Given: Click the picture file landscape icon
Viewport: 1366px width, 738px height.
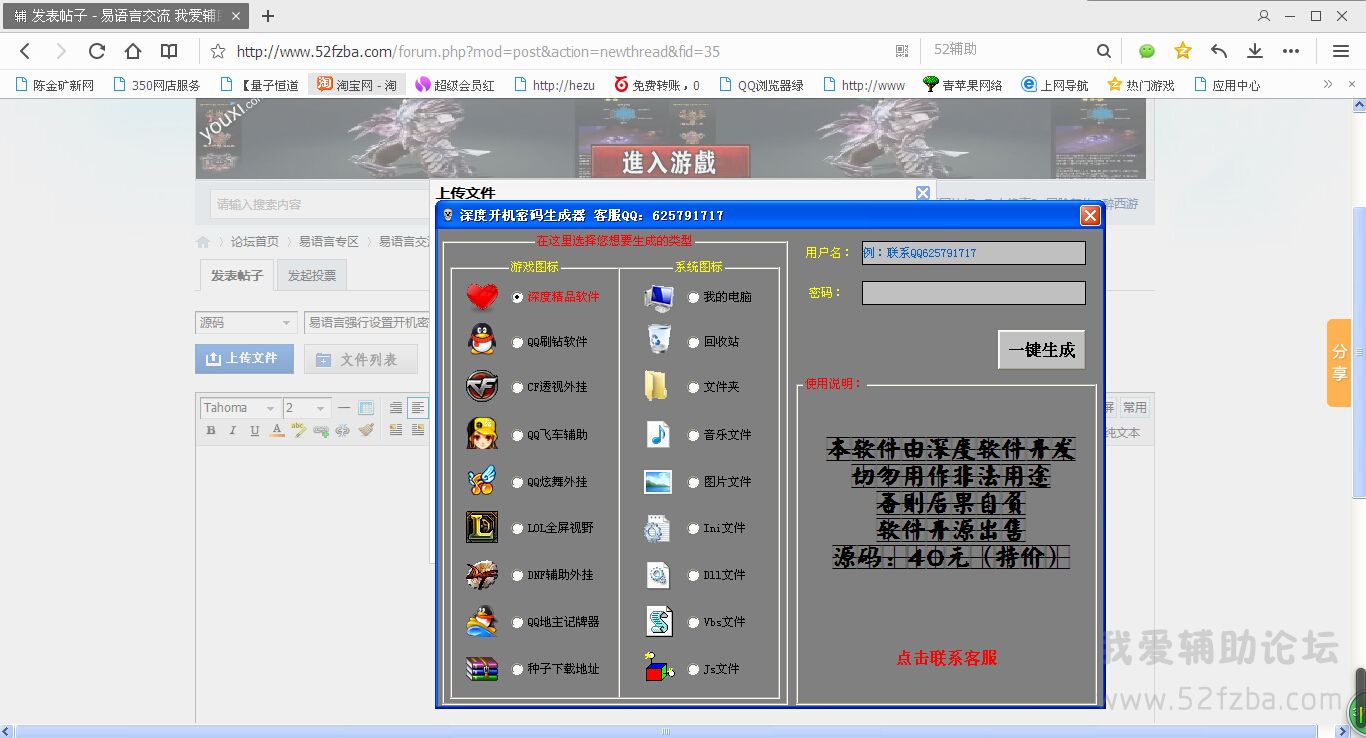Looking at the screenshot, I should [658, 482].
